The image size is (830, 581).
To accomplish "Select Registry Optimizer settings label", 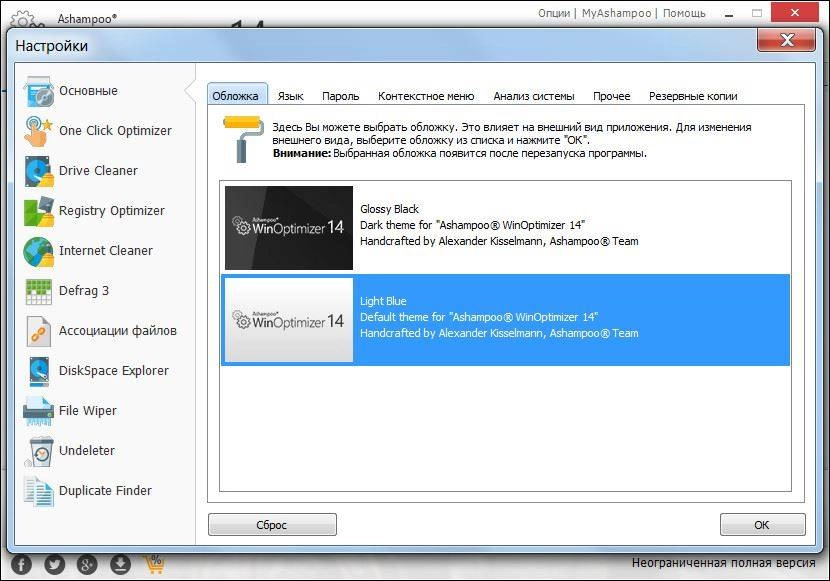I will point(112,211).
